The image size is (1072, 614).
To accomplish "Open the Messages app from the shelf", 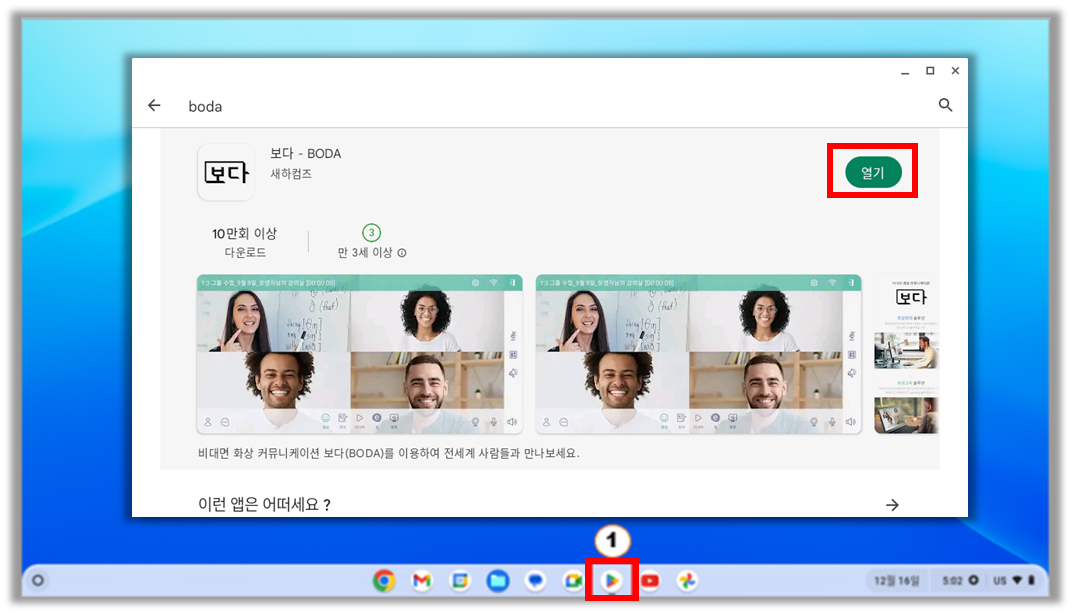I will tap(535, 581).
